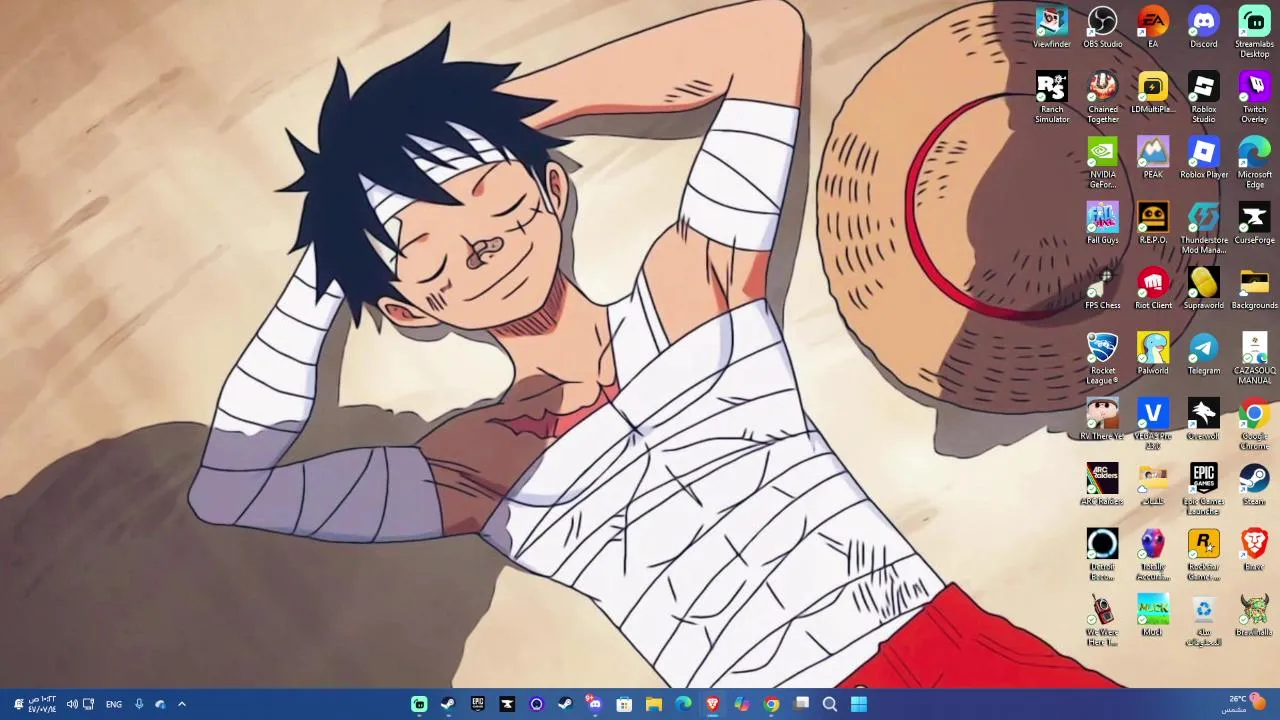Select the CAZASOUQ MANUAL file icon

(x=1254, y=358)
